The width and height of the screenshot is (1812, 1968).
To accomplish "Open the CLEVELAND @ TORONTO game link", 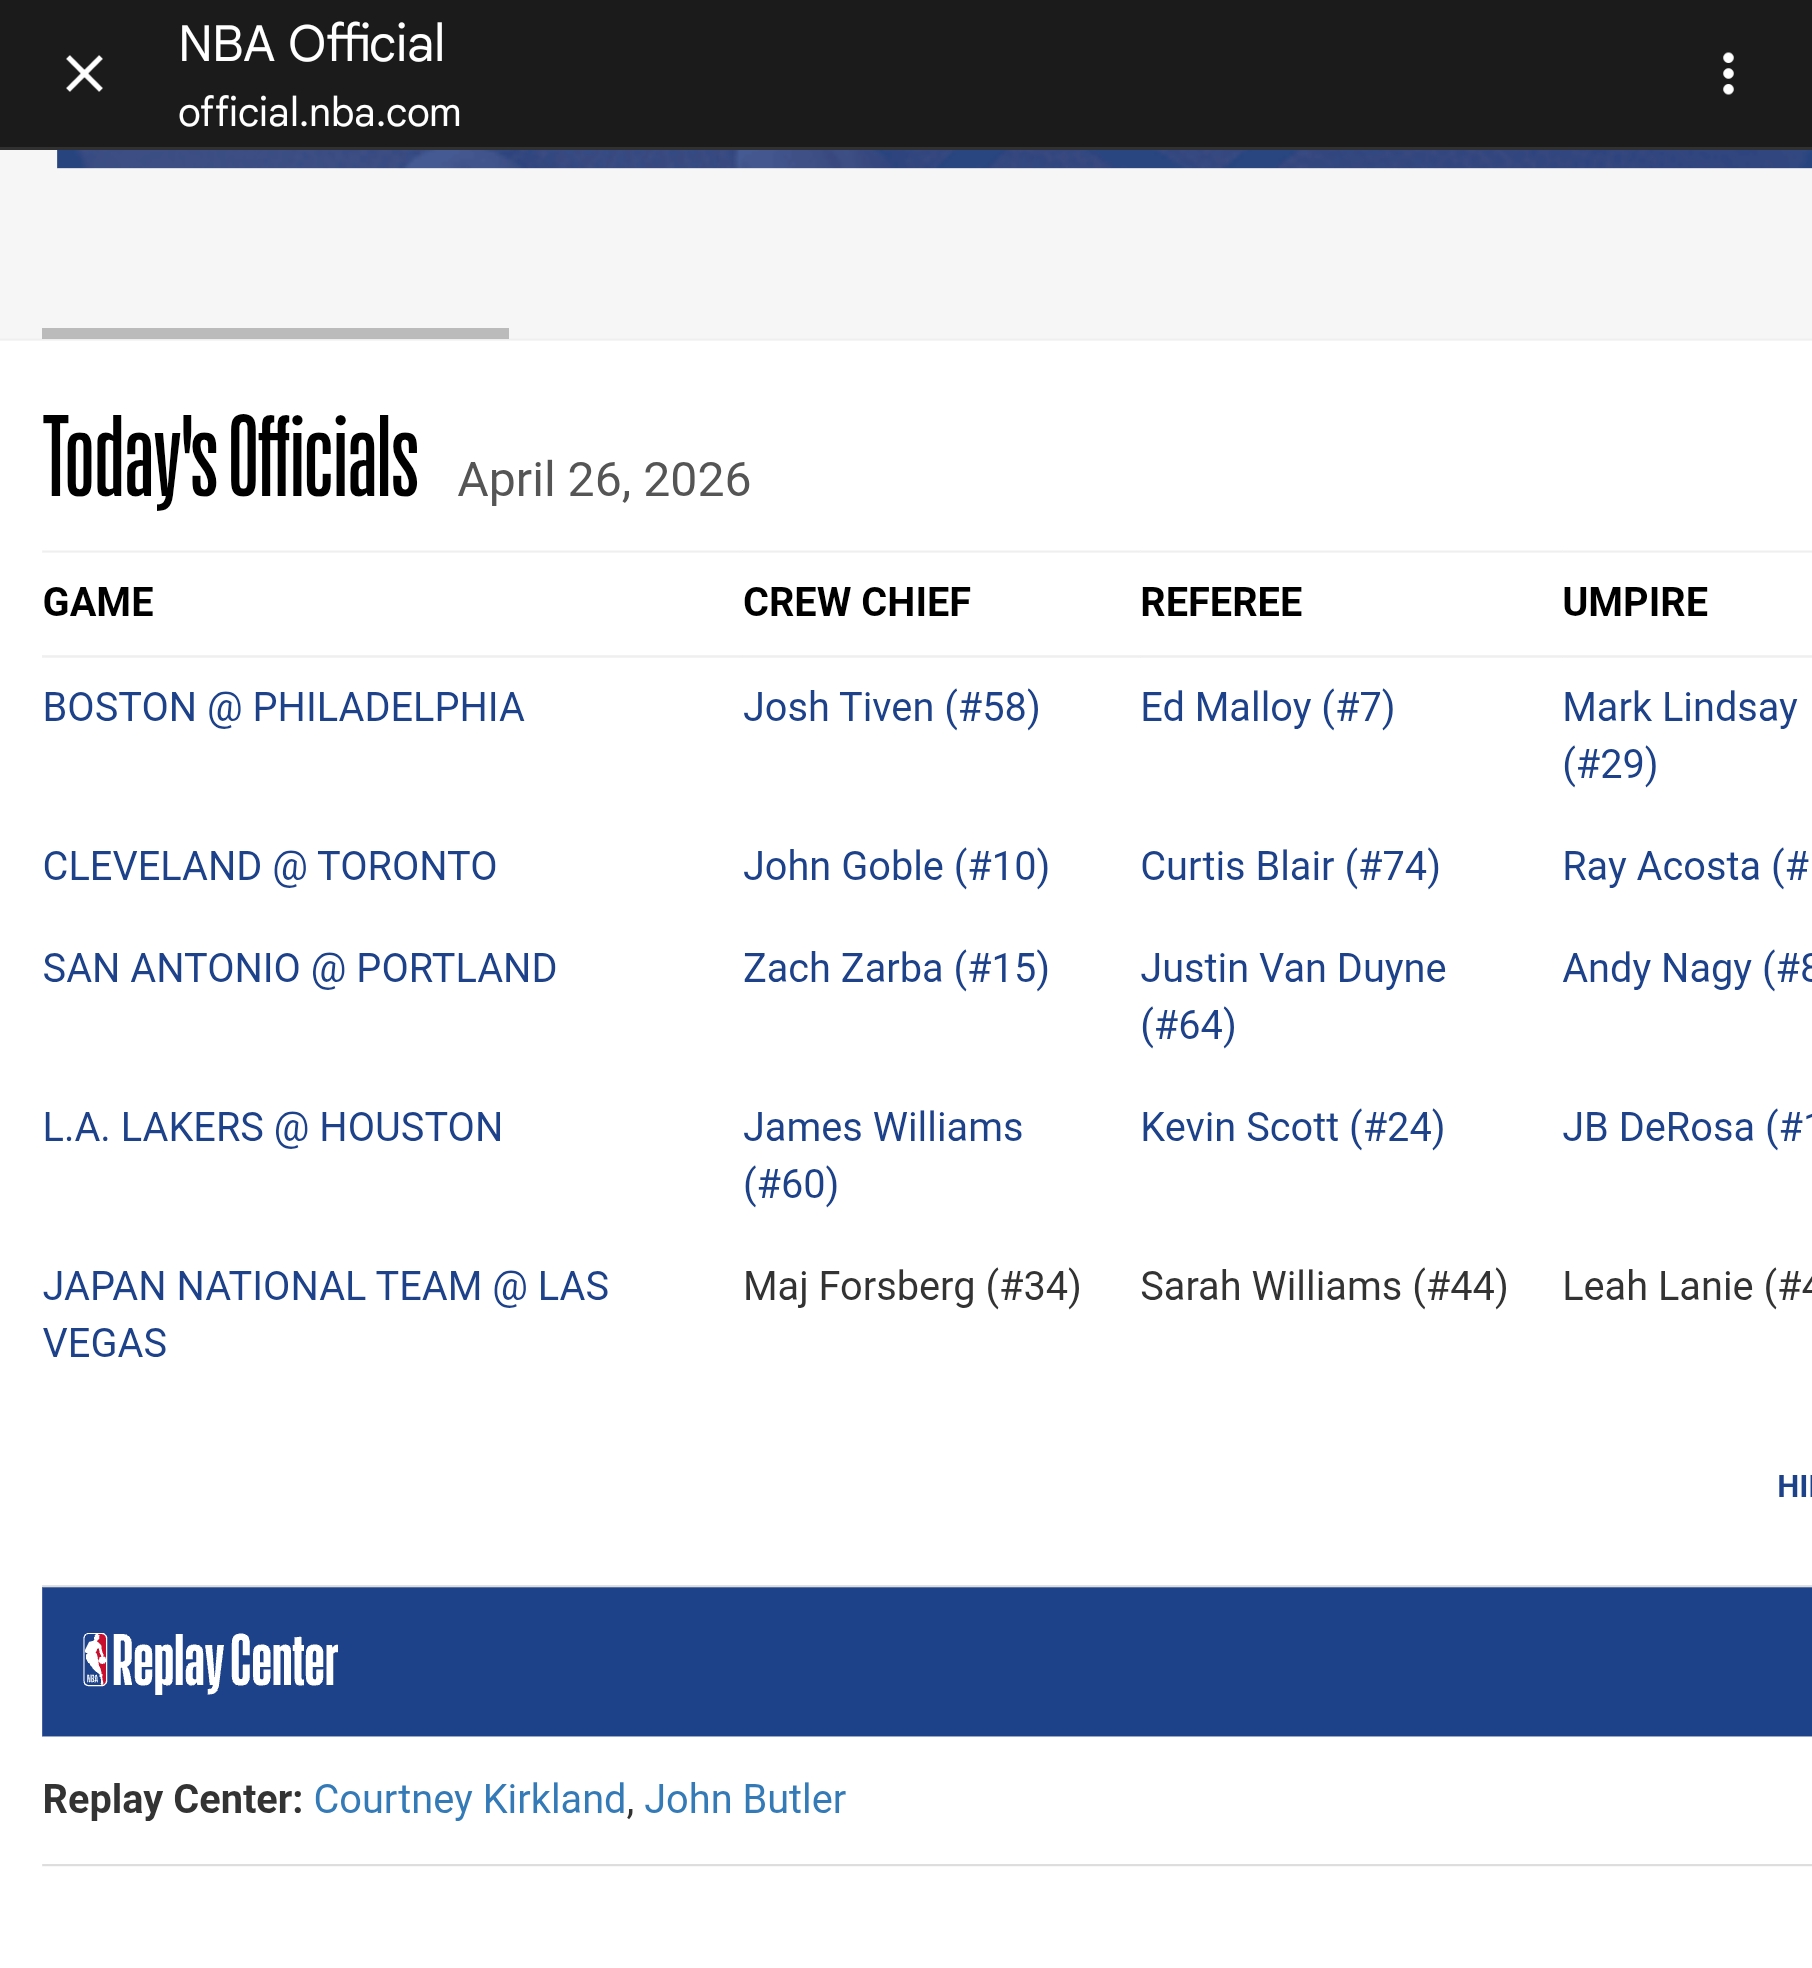I will pos(269,866).
